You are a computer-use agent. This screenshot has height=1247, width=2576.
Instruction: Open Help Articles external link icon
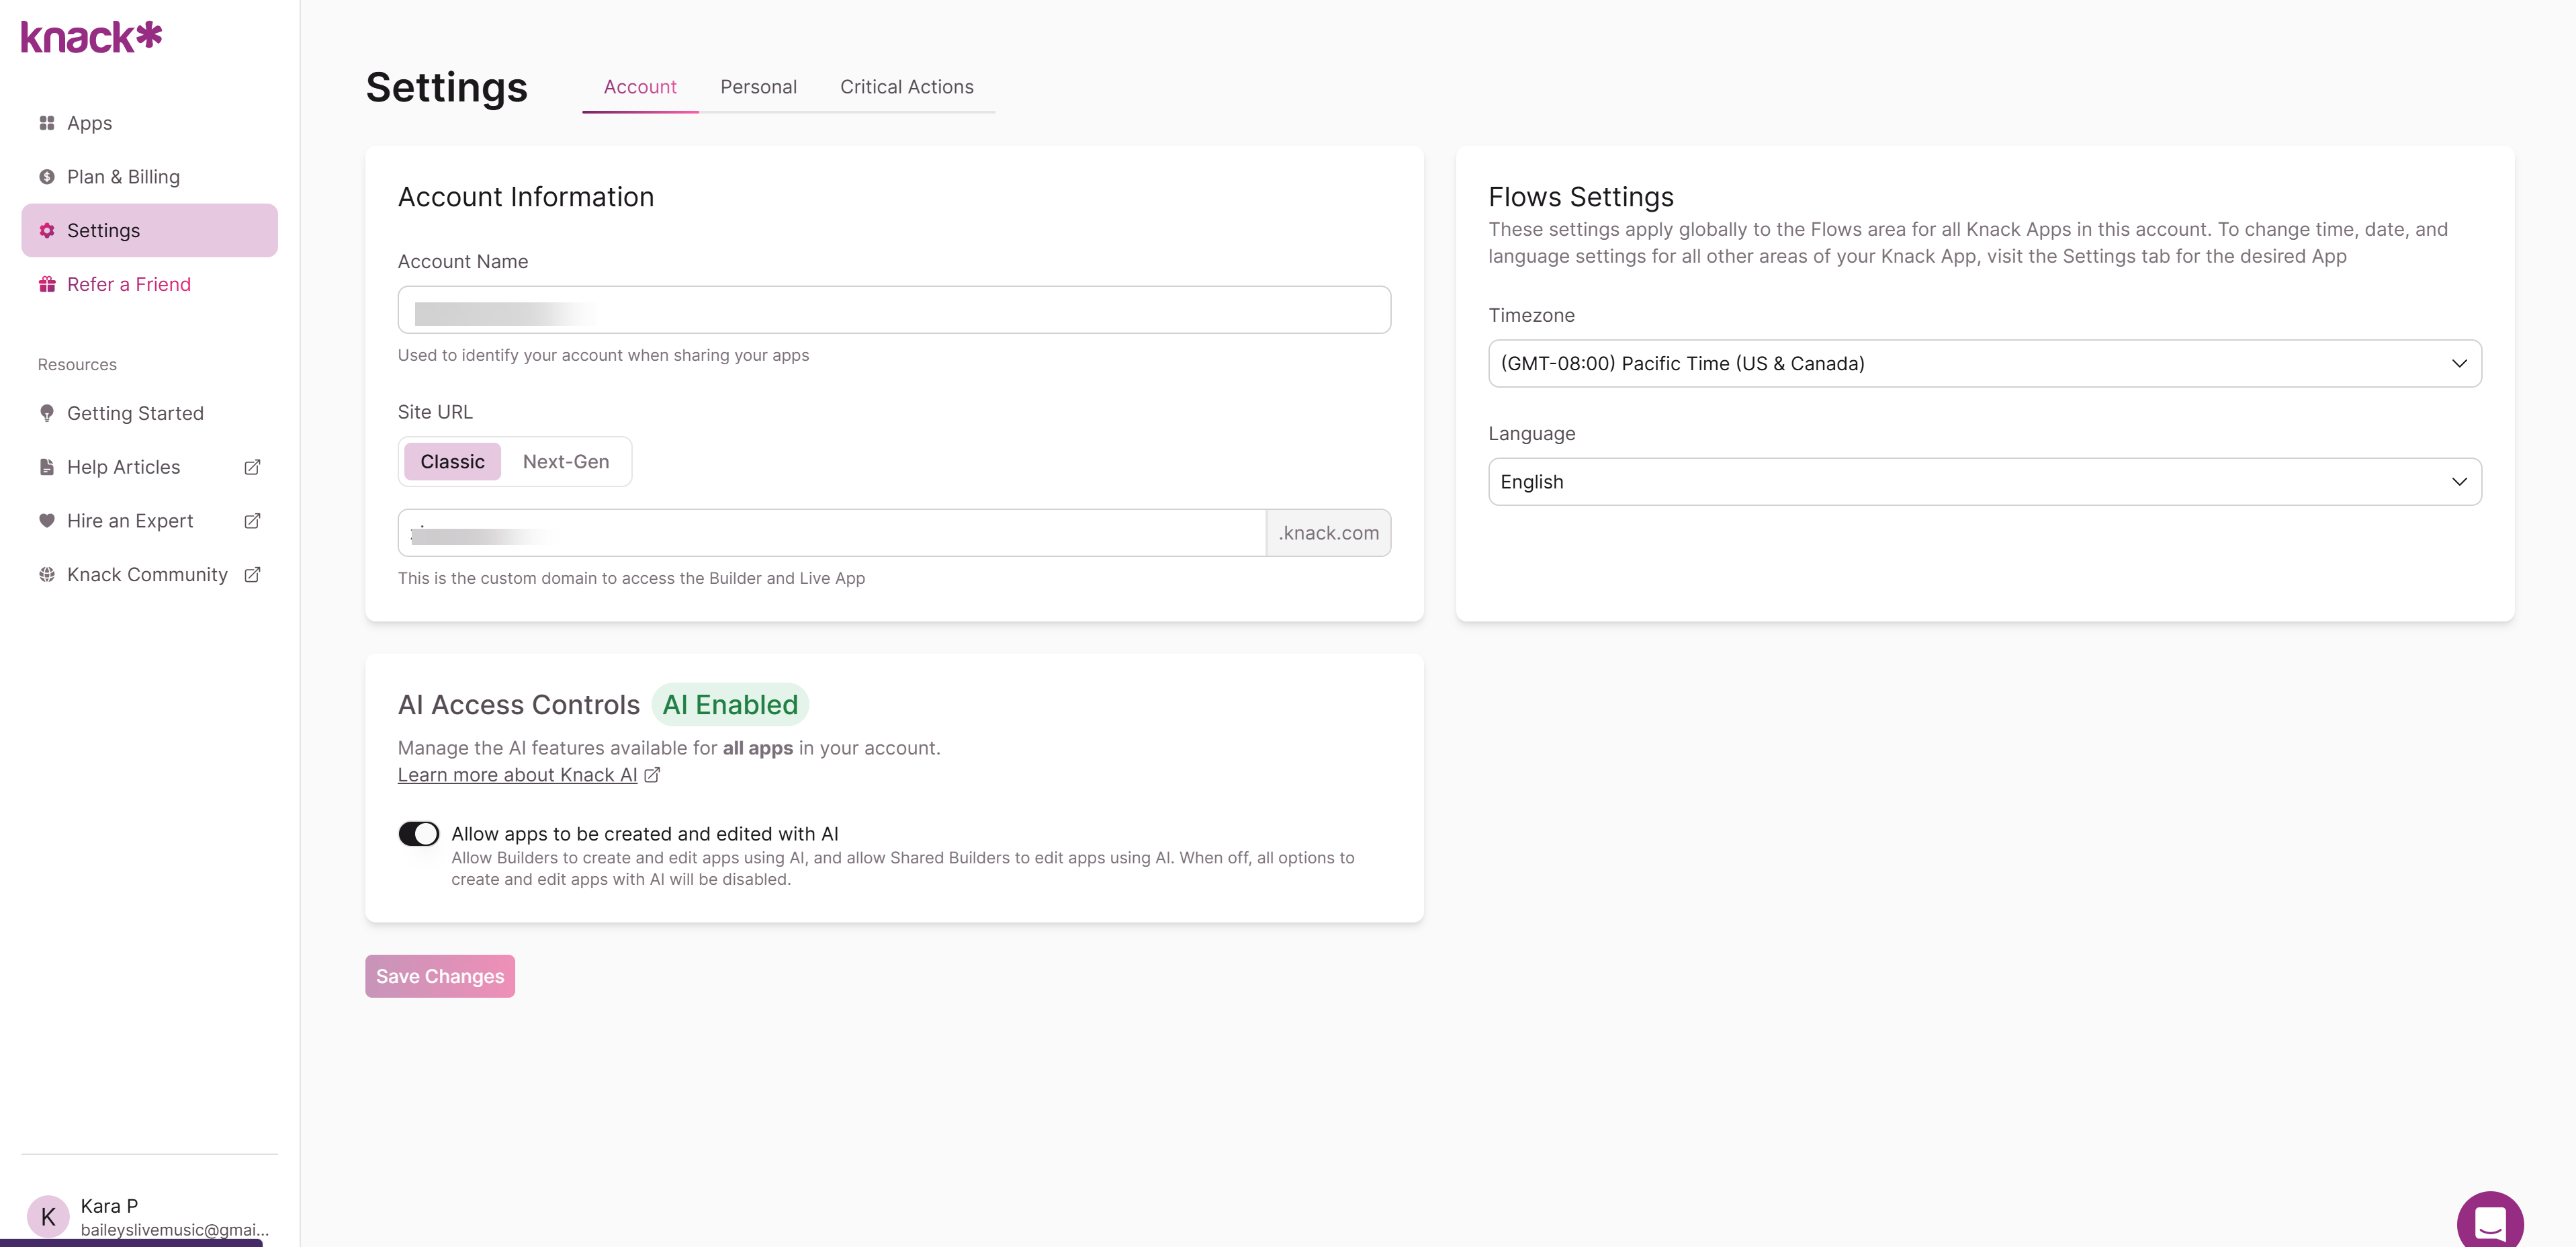[252, 467]
